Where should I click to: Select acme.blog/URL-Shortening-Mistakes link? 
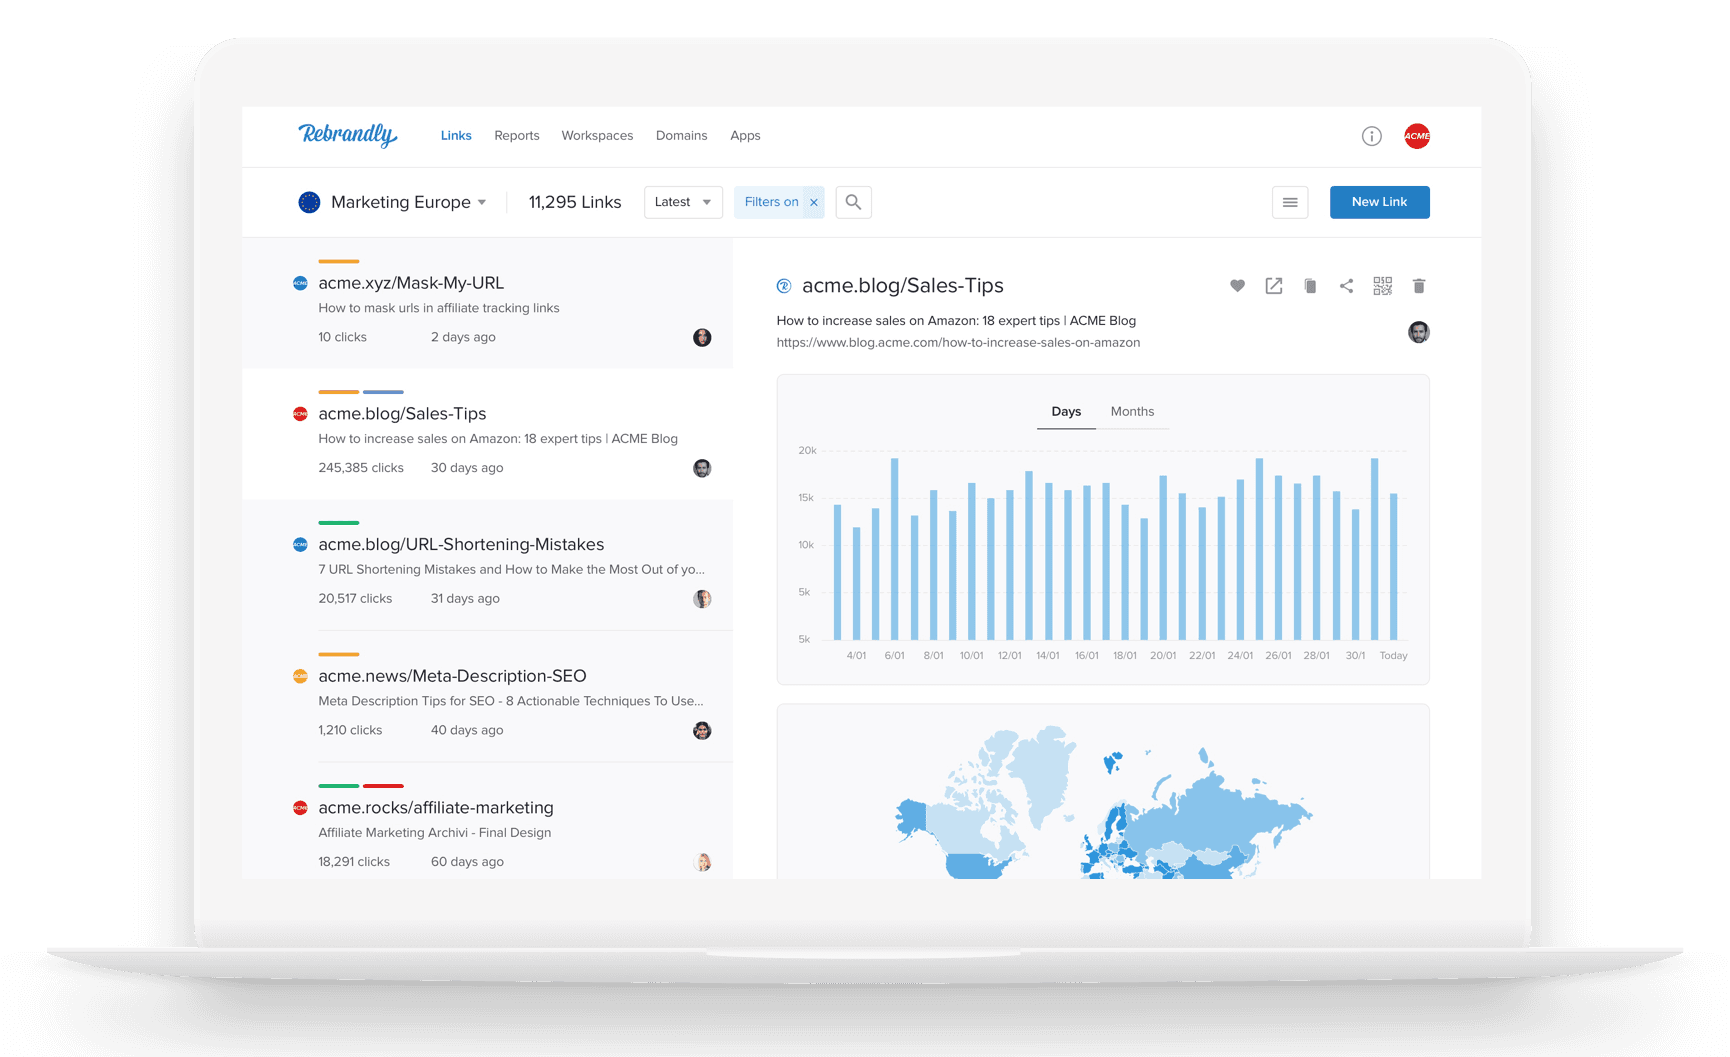click(461, 545)
